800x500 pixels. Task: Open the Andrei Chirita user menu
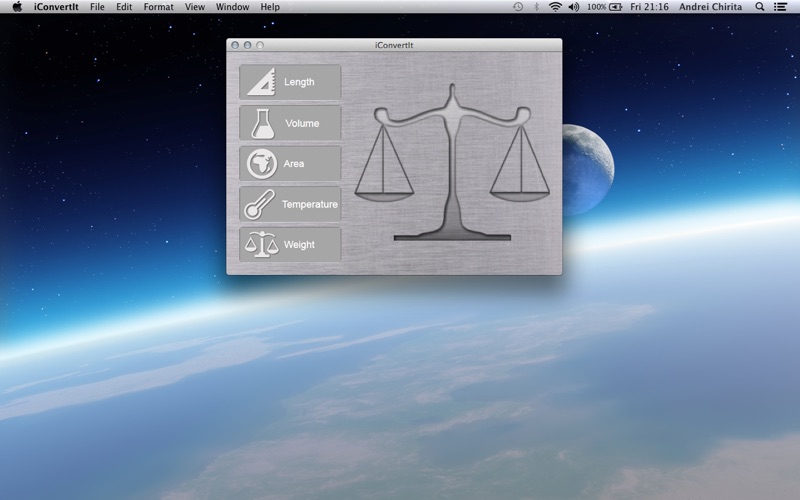tap(710, 7)
